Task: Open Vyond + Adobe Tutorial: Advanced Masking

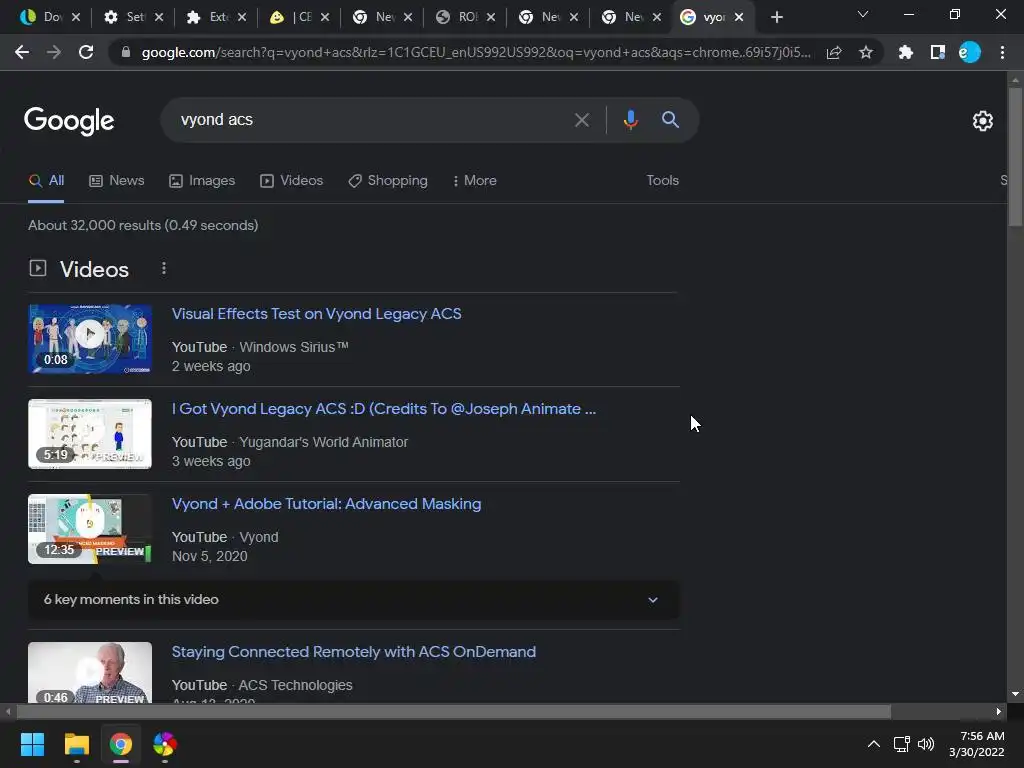Action: (326, 504)
